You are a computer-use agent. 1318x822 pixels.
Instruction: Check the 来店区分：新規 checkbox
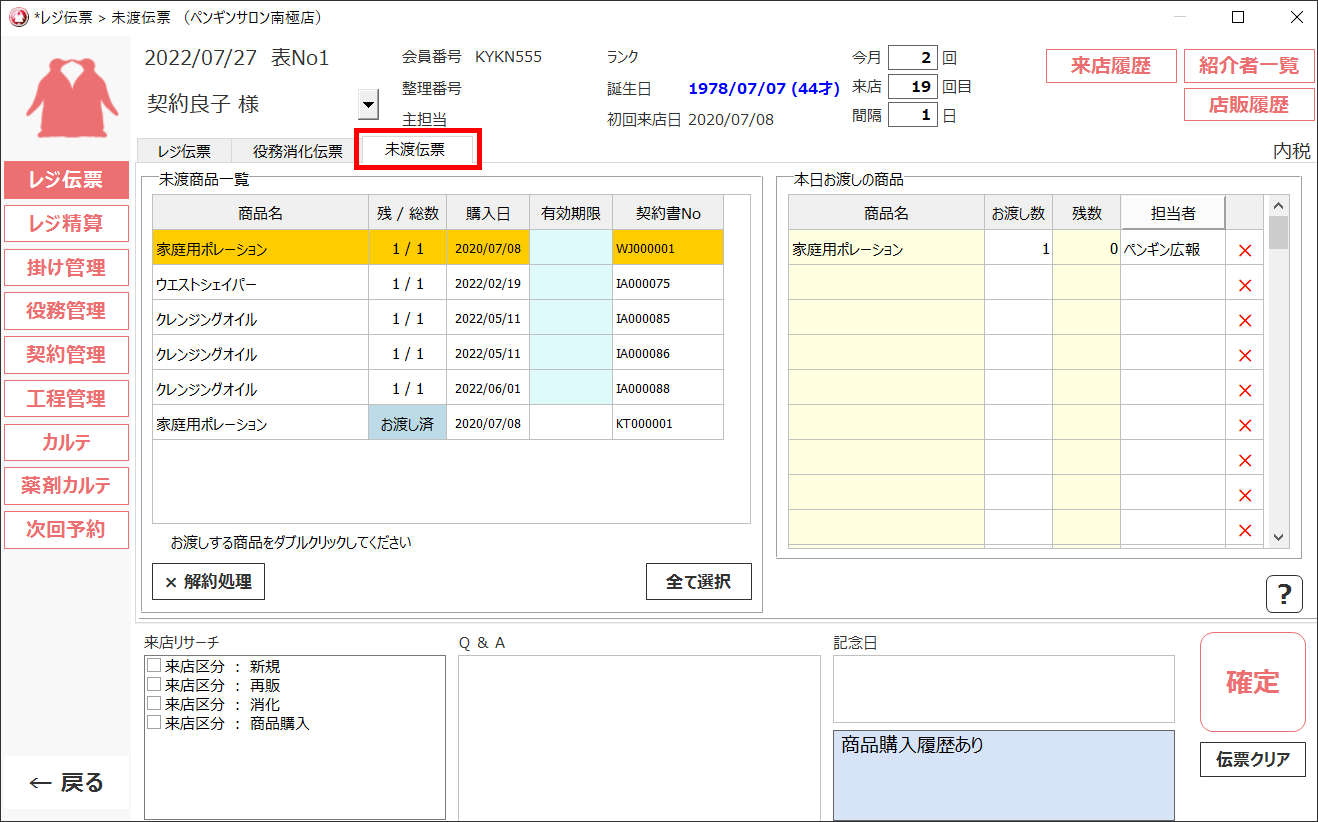pyautogui.click(x=154, y=666)
